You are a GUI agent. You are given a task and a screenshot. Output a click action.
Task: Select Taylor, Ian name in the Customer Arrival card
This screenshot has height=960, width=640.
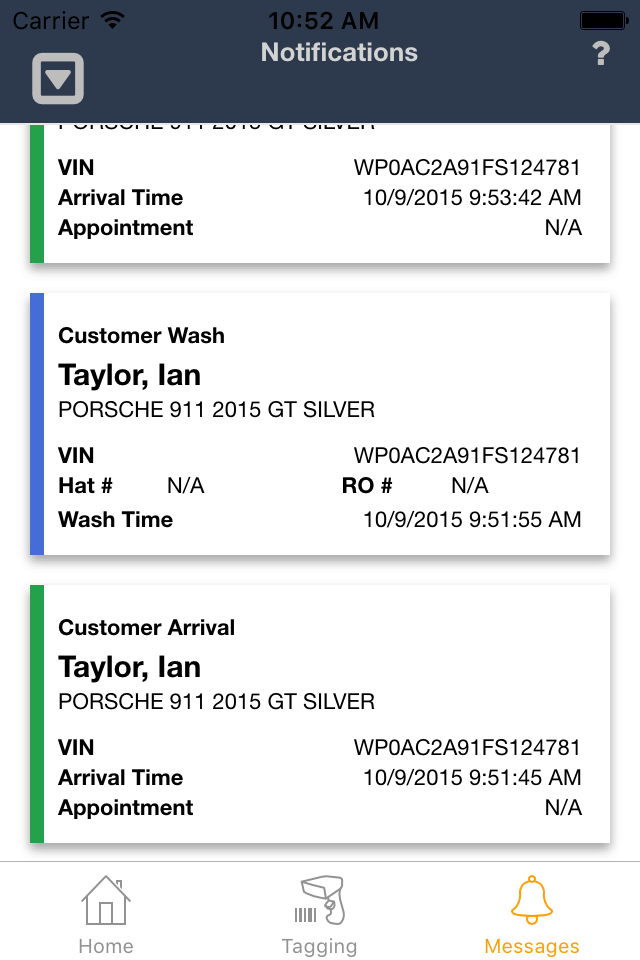pyautogui.click(x=130, y=667)
